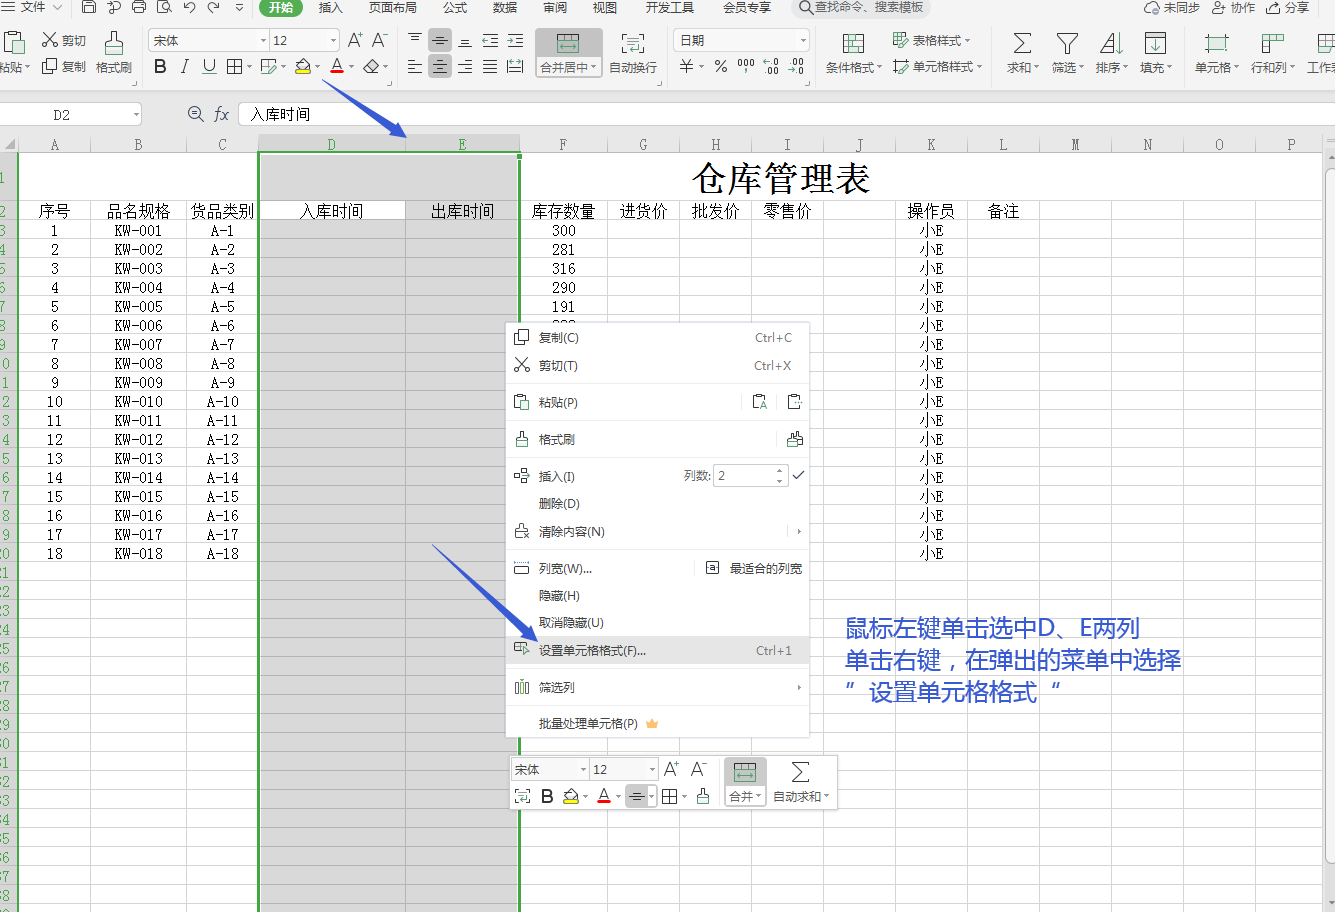Screen dimensions: 1335x912
Task: Open the ribbon font name dropdown (宋体)
Action: [263, 40]
